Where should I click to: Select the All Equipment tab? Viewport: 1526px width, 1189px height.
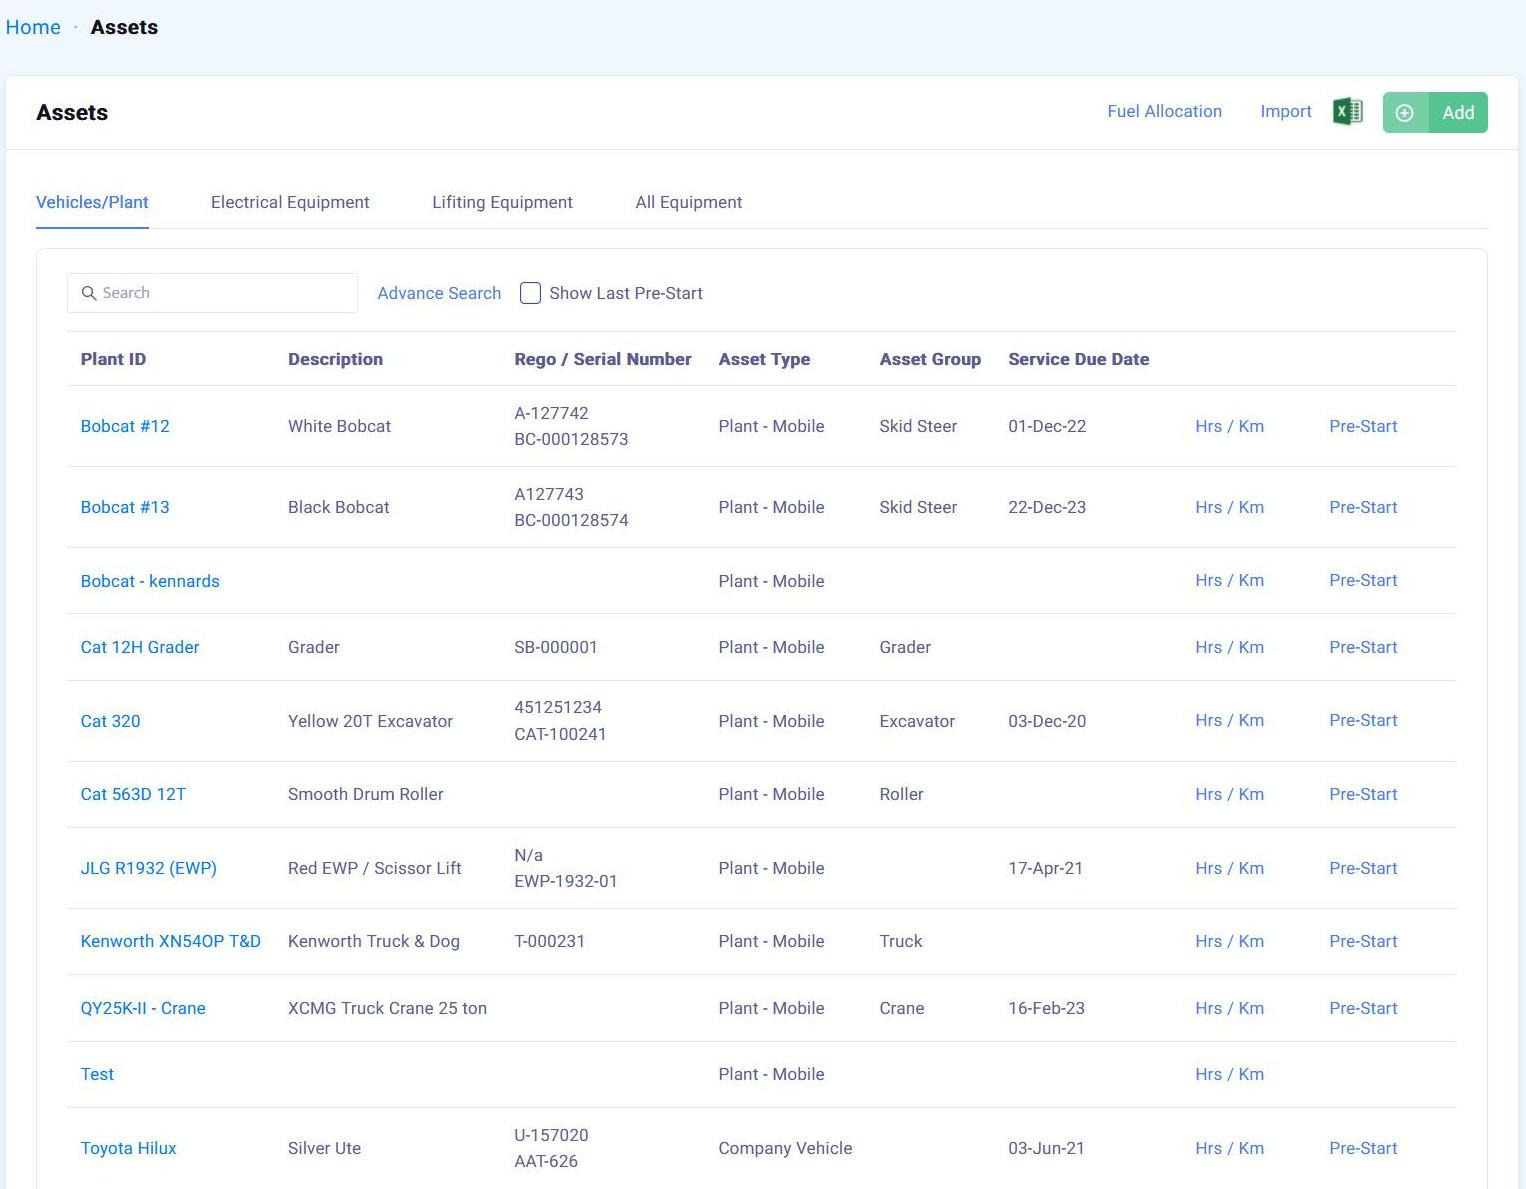688,202
